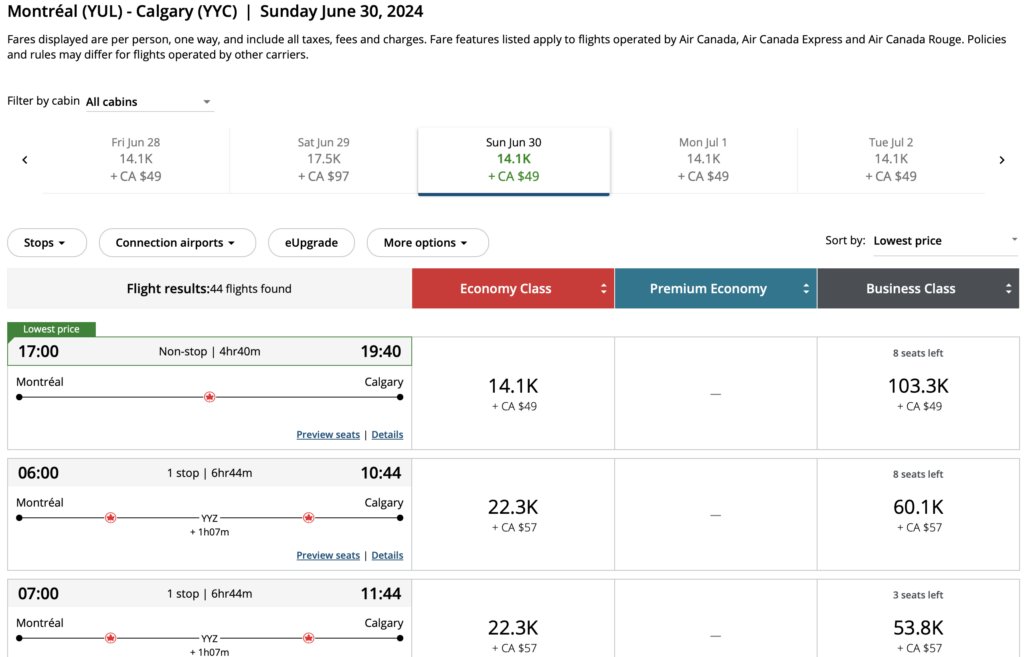Image resolution: width=1024 pixels, height=657 pixels.
Task: Expand the Stops filter dropdown
Action: pos(46,243)
